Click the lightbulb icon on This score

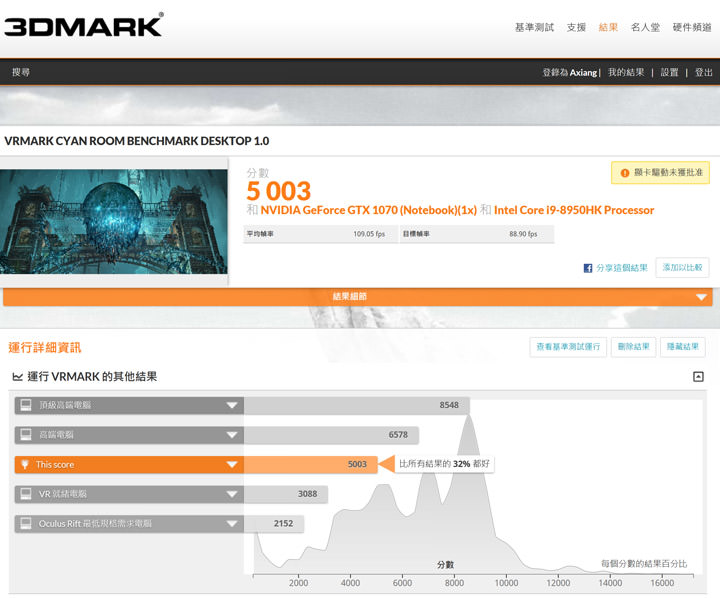point(25,465)
